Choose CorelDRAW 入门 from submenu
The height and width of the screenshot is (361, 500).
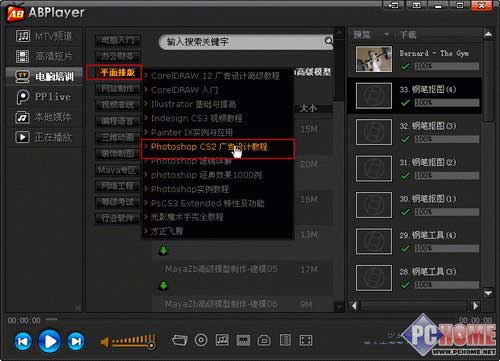[x=184, y=90]
